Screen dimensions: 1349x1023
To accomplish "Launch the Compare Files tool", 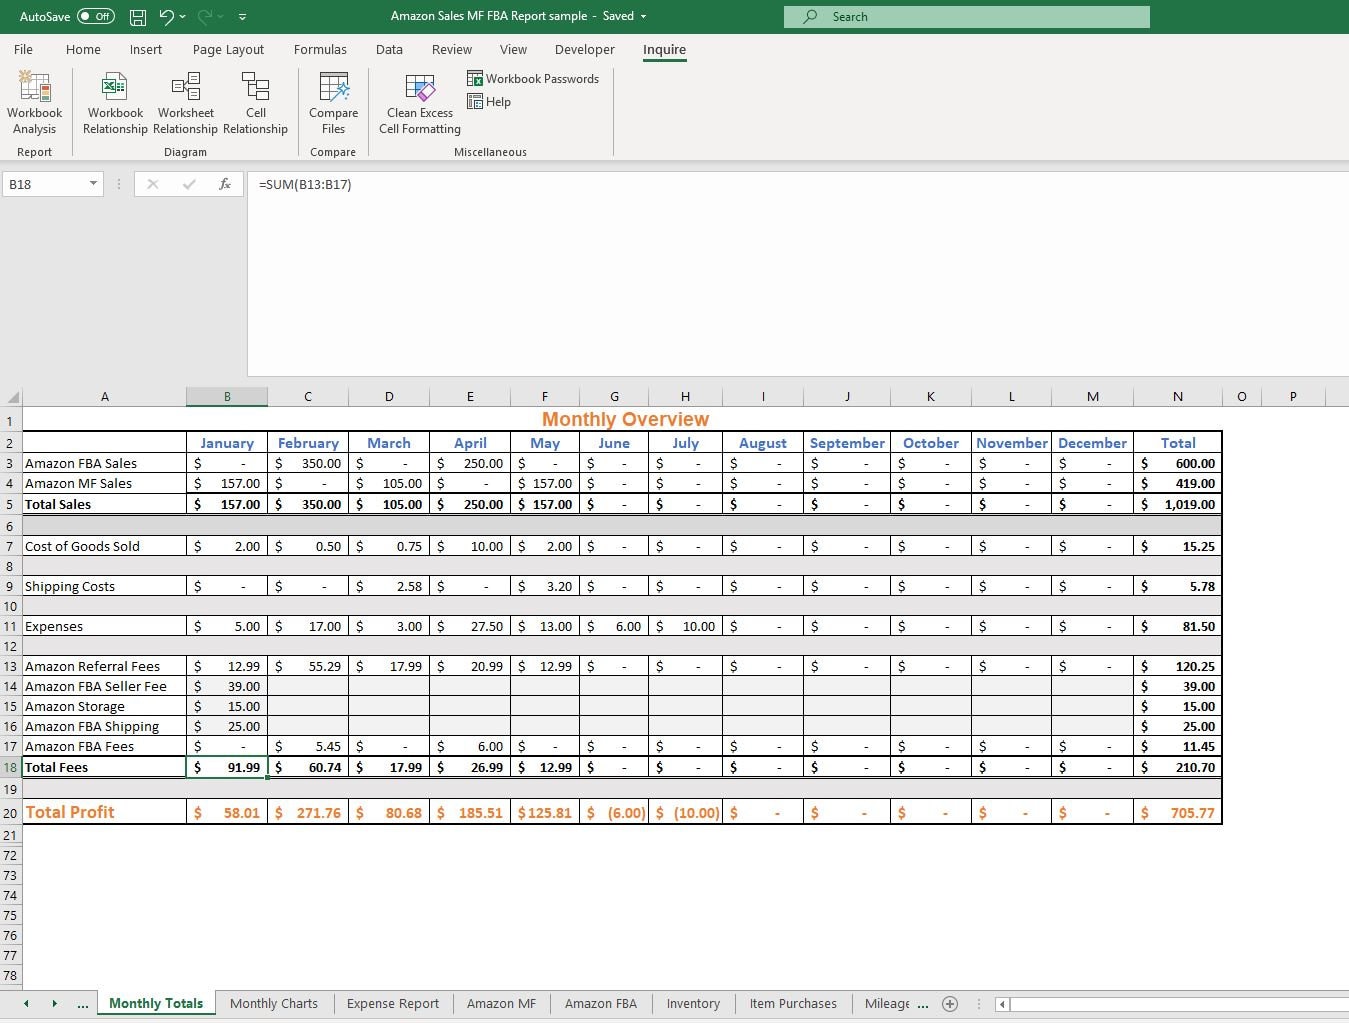I will [x=333, y=103].
